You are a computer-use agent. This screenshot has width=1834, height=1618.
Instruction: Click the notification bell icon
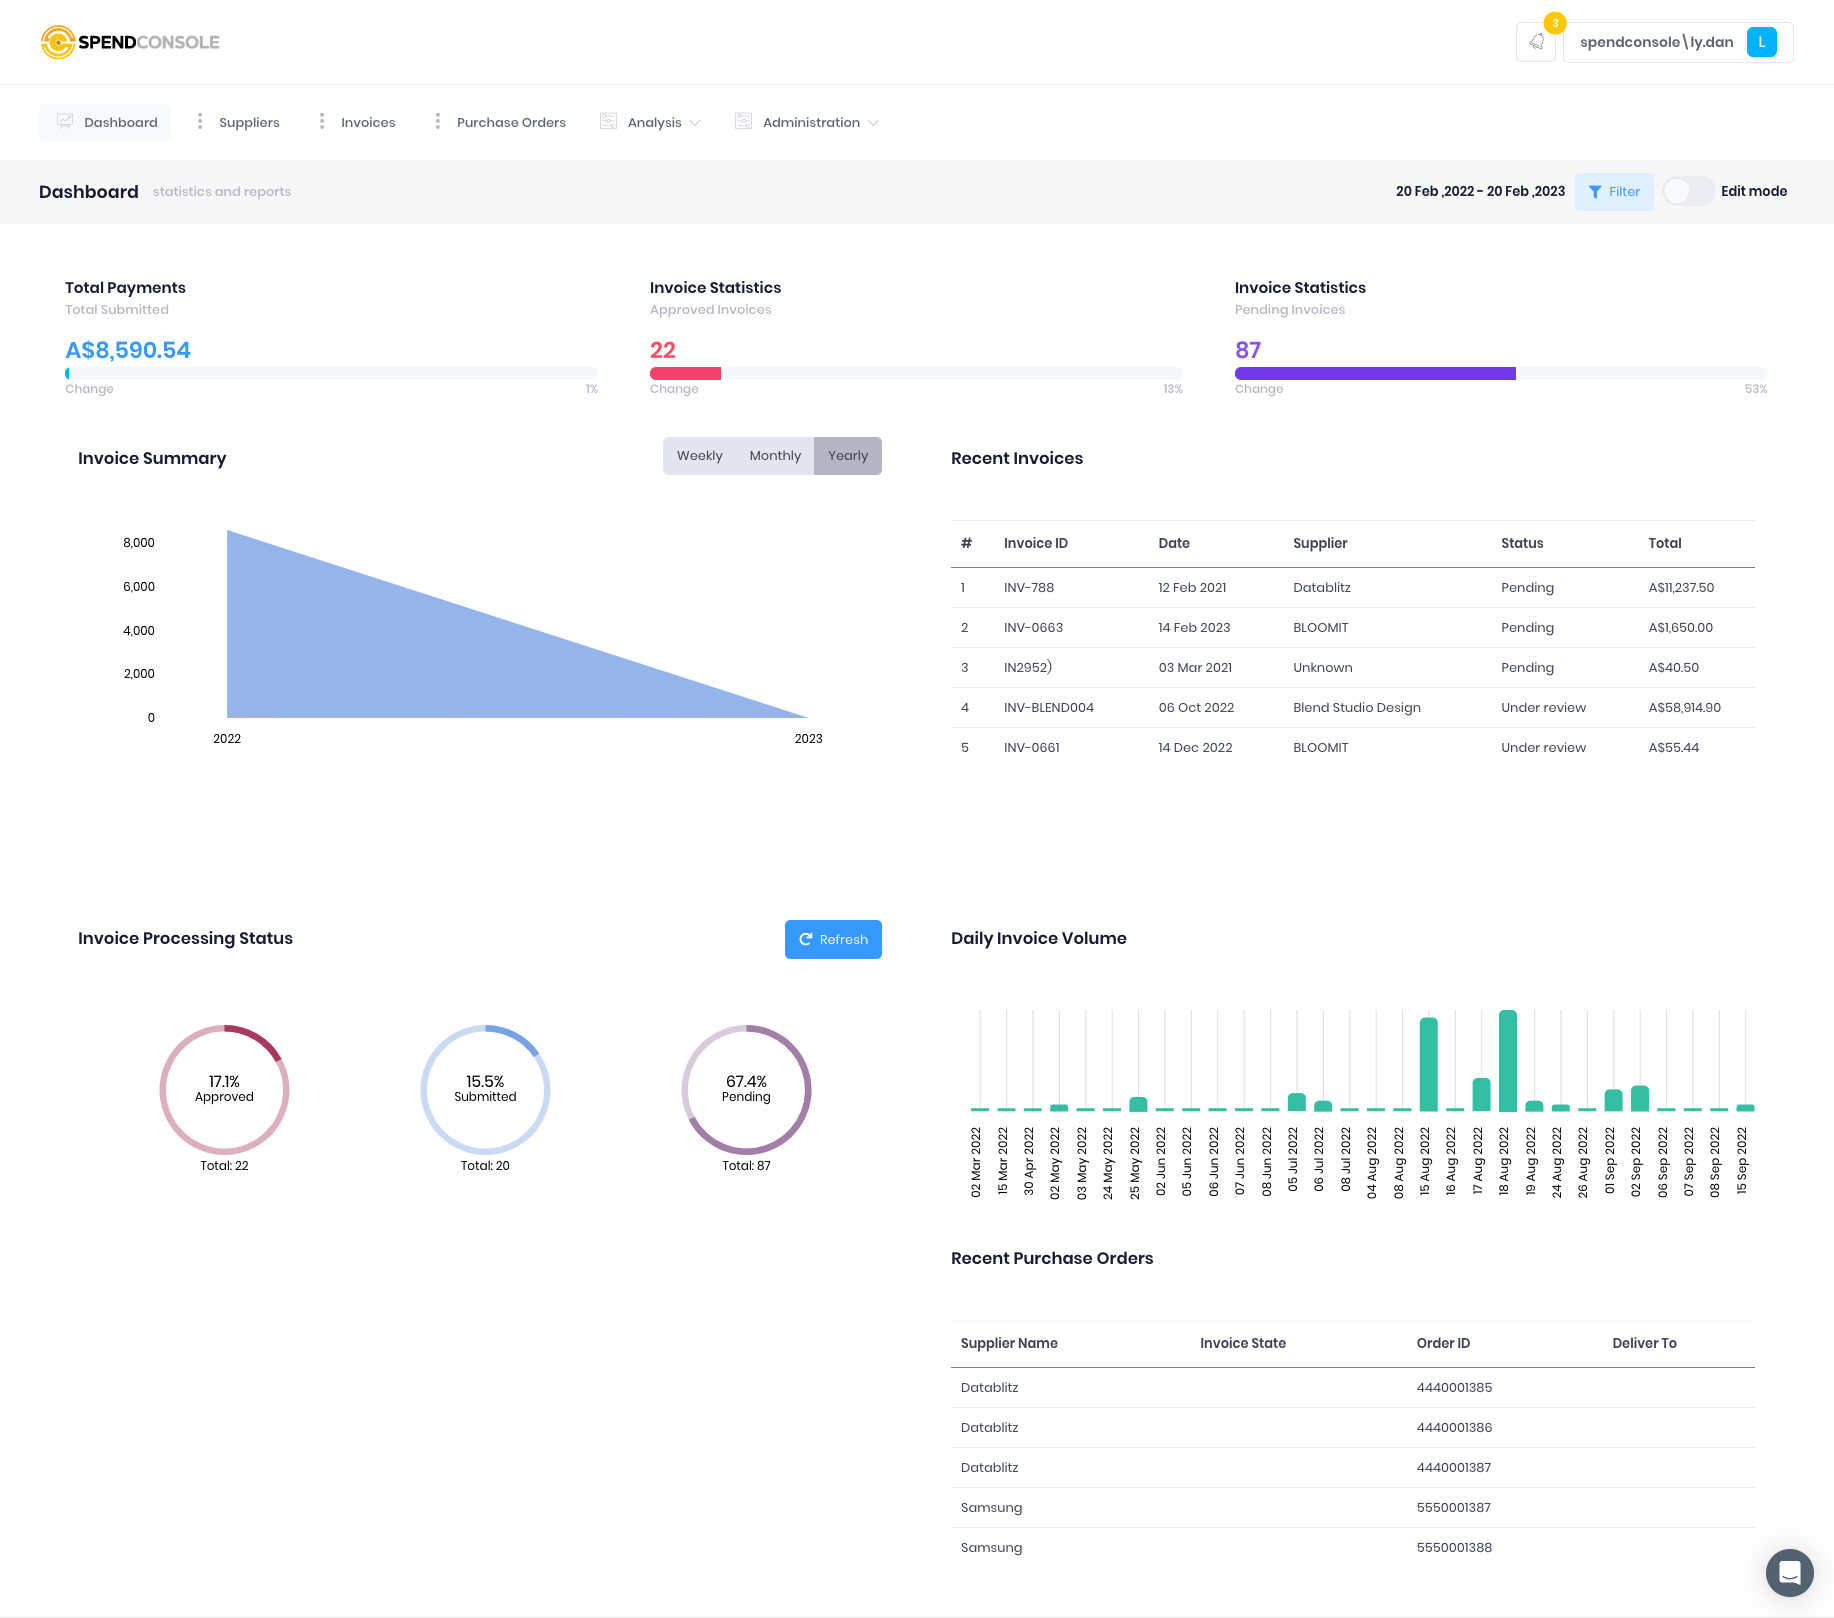tap(1536, 42)
